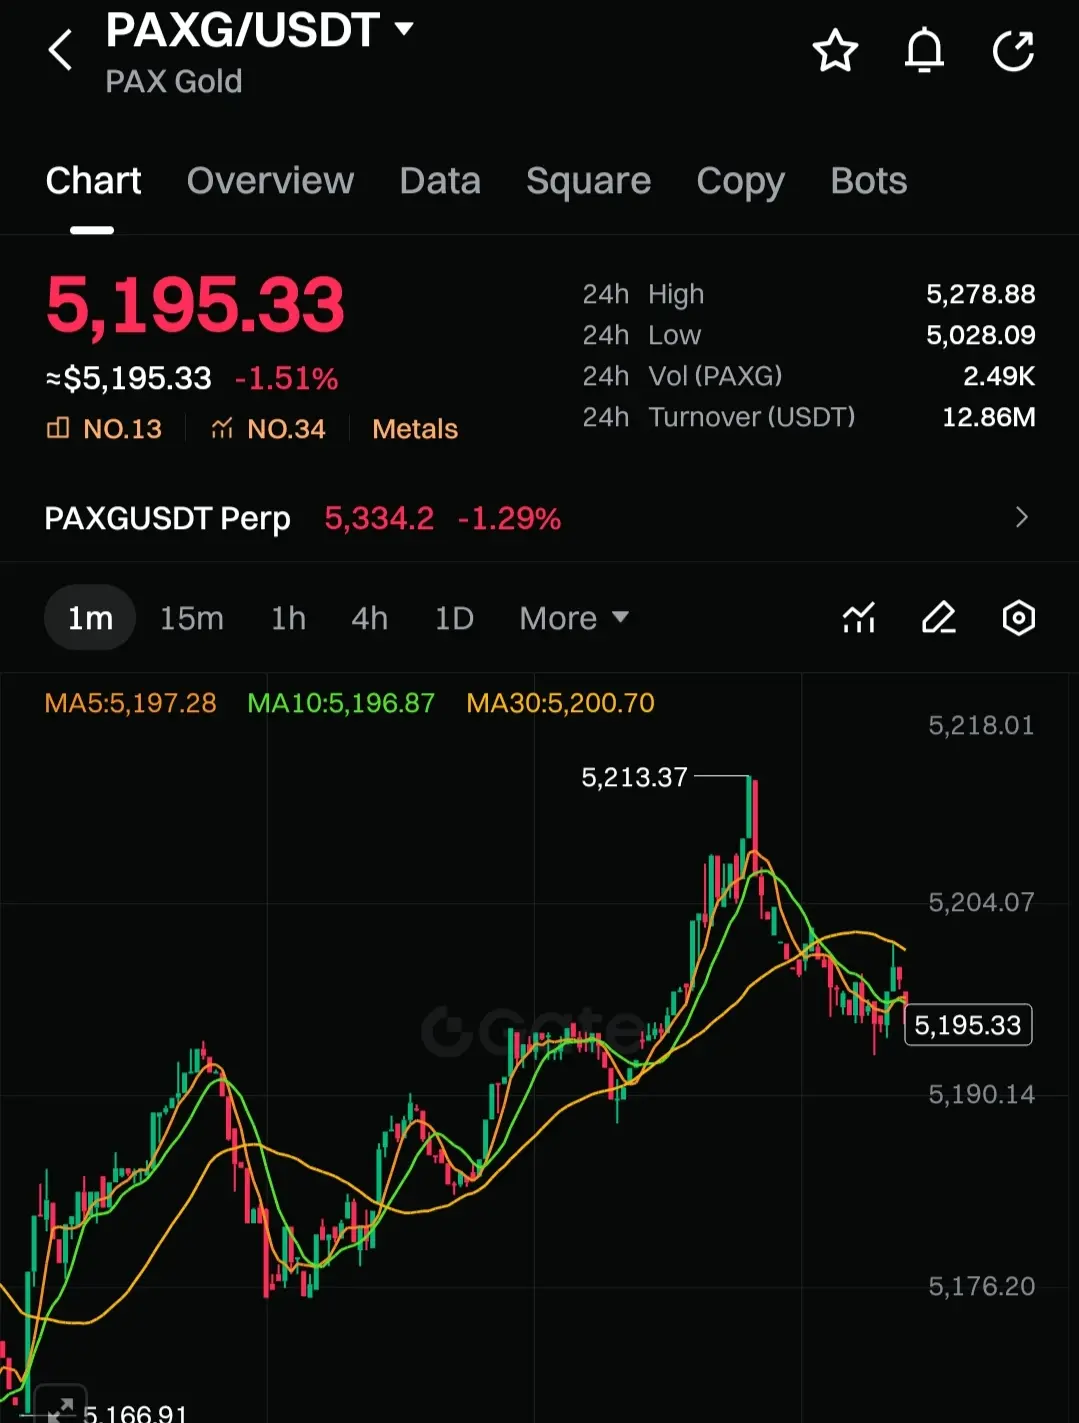Viewport: 1079px width, 1423px height.
Task: Open the Data tab
Action: (x=440, y=181)
